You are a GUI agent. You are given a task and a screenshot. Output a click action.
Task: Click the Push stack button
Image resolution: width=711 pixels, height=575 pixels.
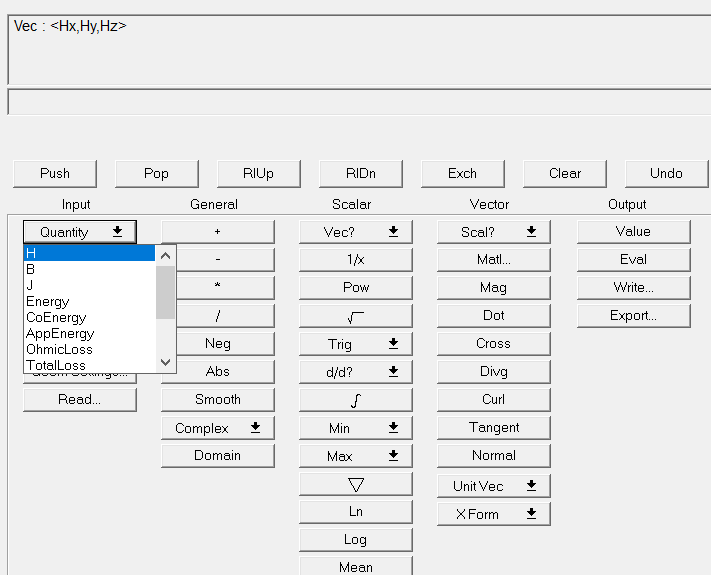(55, 173)
